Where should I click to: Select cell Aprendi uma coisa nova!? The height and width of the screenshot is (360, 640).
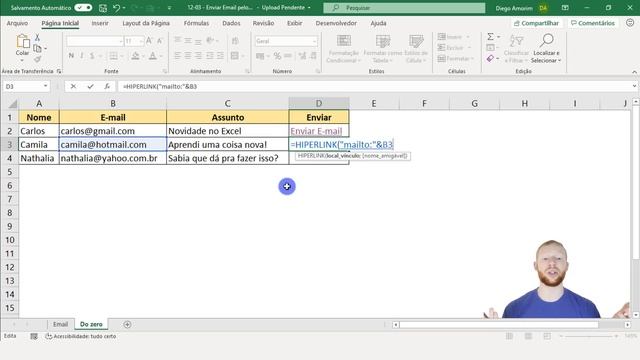[227, 144]
